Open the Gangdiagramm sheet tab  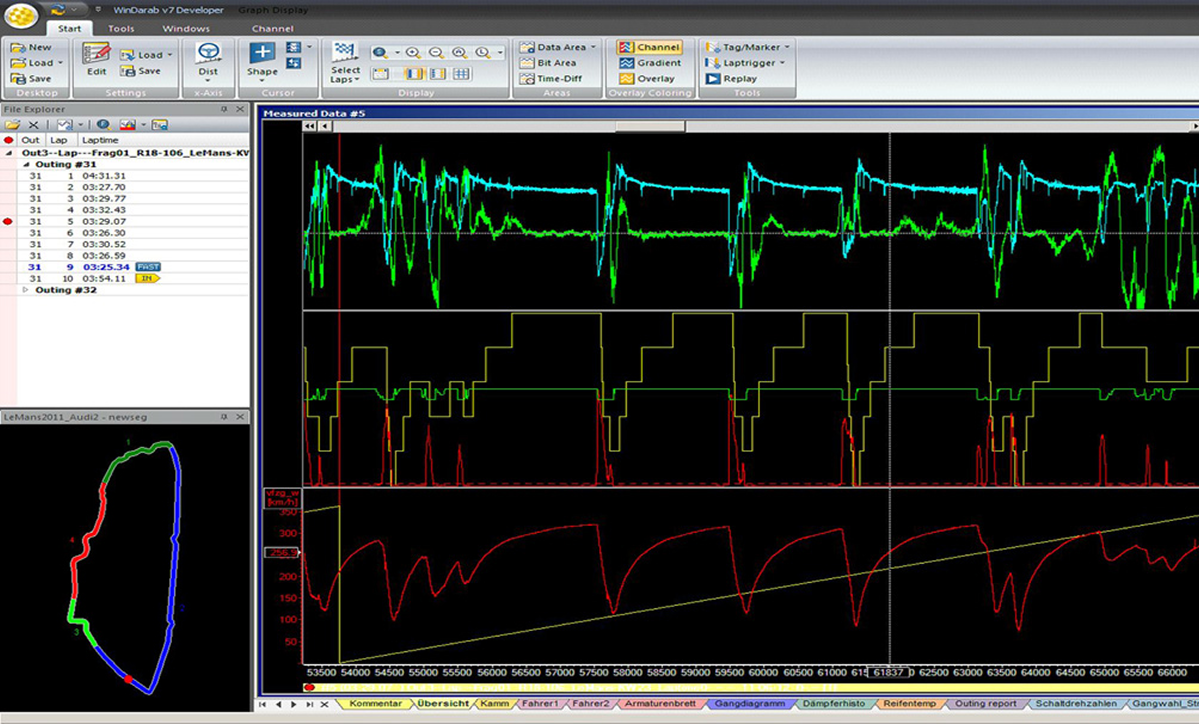(x=750, y=704)
